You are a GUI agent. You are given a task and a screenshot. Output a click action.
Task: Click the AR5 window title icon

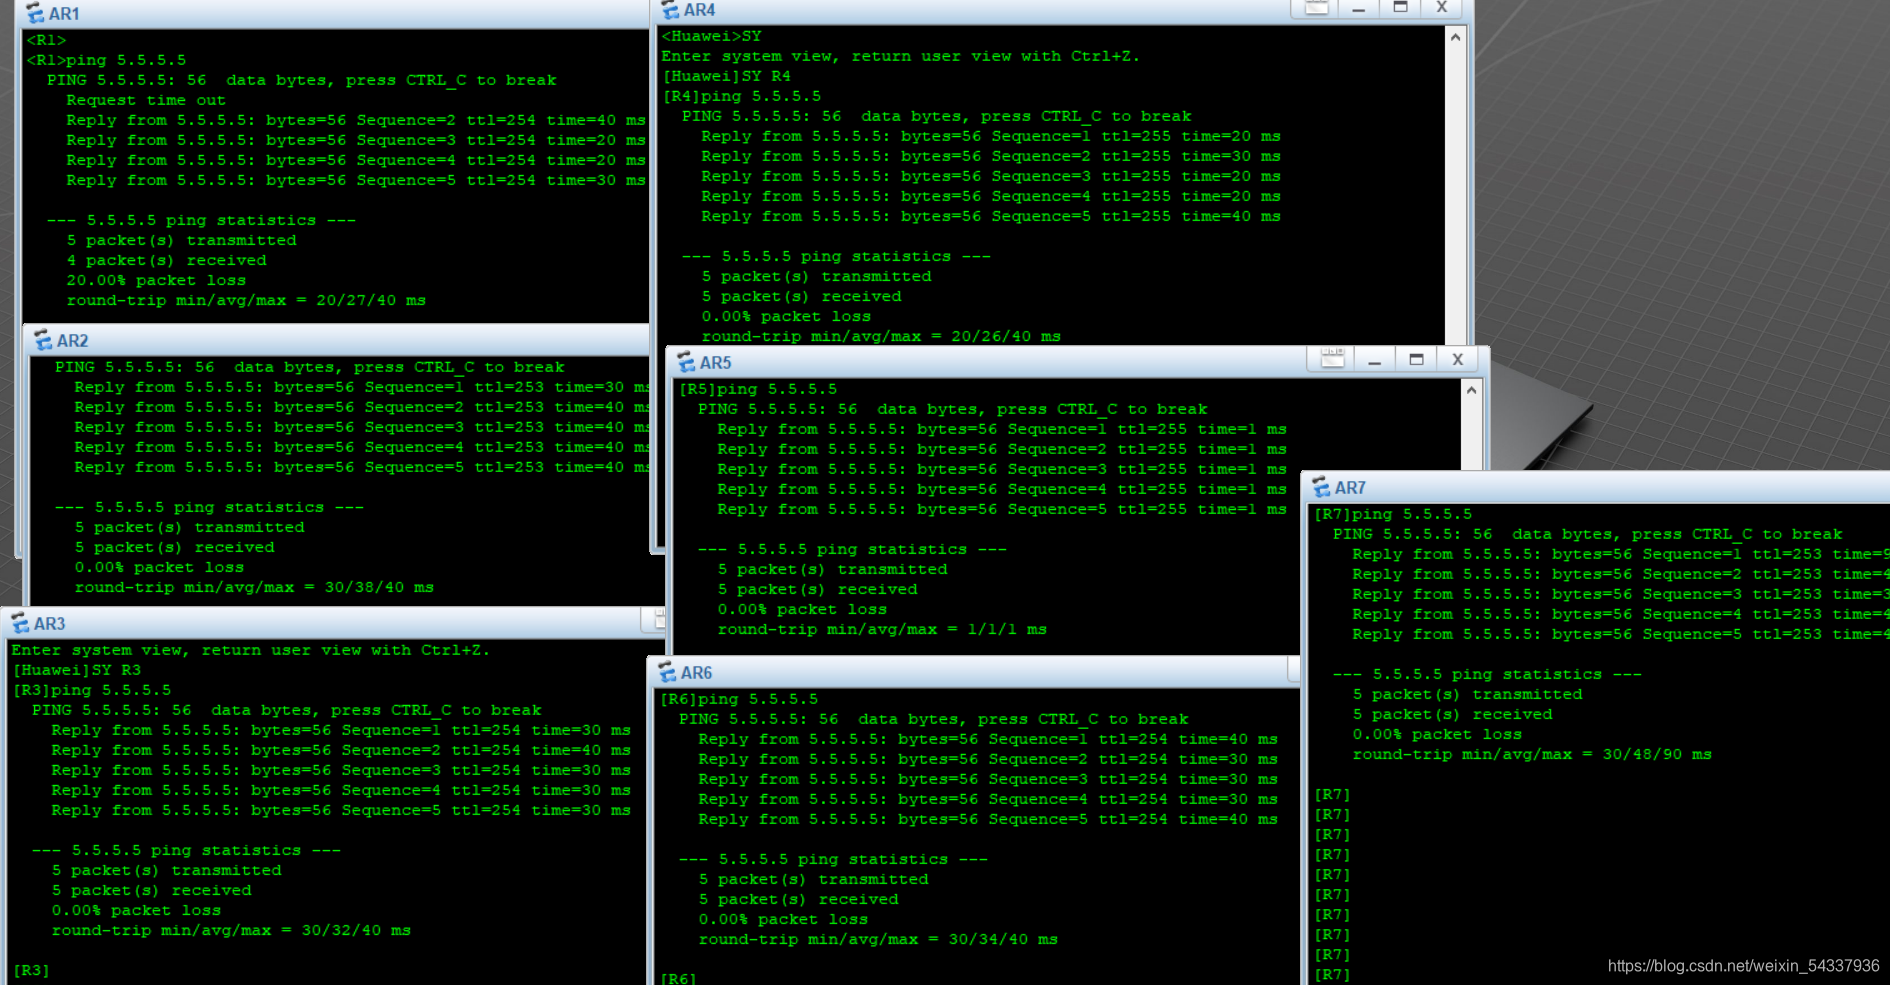(x=686, y=362)
